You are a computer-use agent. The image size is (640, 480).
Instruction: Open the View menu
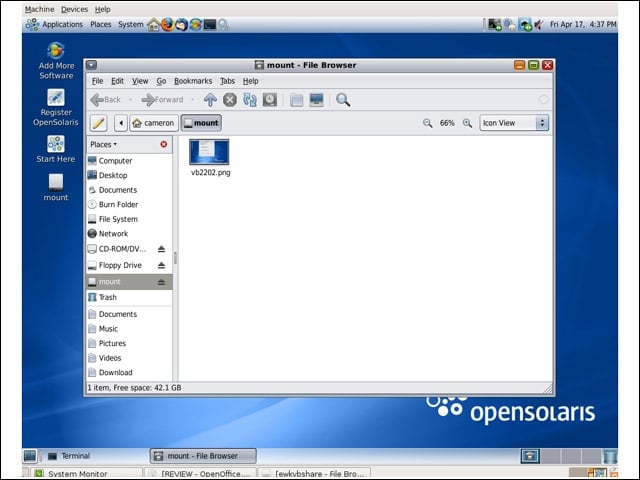[140, 81]
